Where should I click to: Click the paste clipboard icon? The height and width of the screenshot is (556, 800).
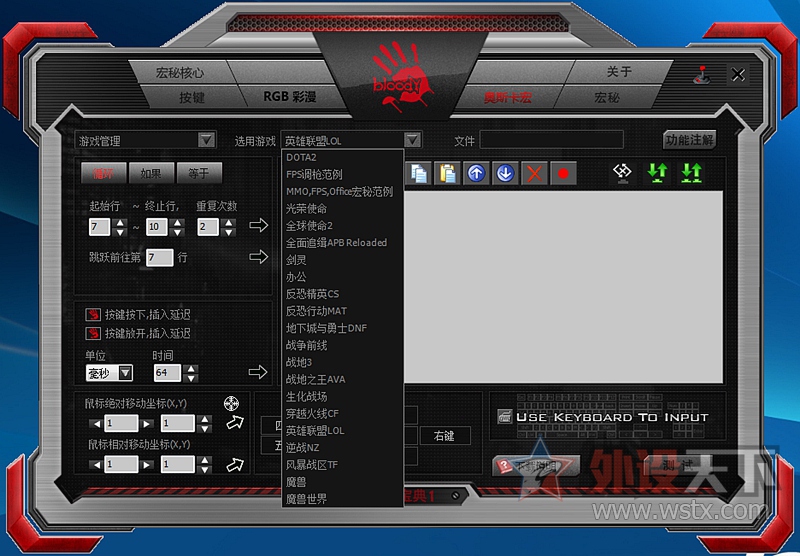pyautogui.click(x=447, y=173)
